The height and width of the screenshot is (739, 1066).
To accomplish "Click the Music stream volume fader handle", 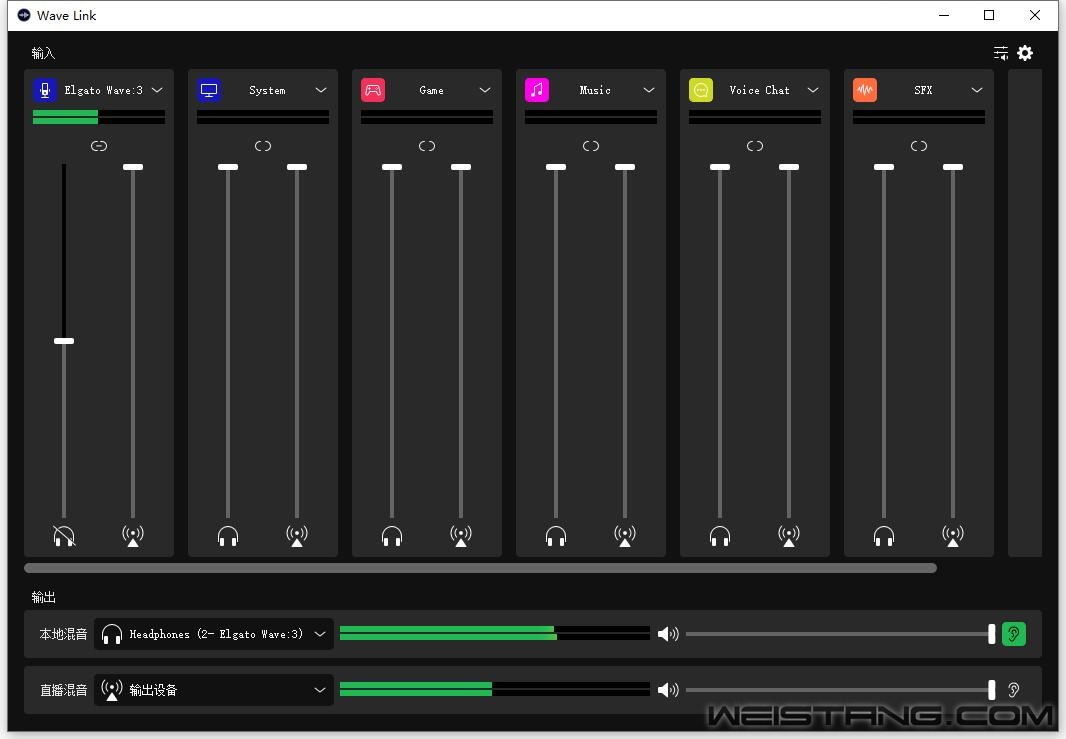I will [625, 167].
